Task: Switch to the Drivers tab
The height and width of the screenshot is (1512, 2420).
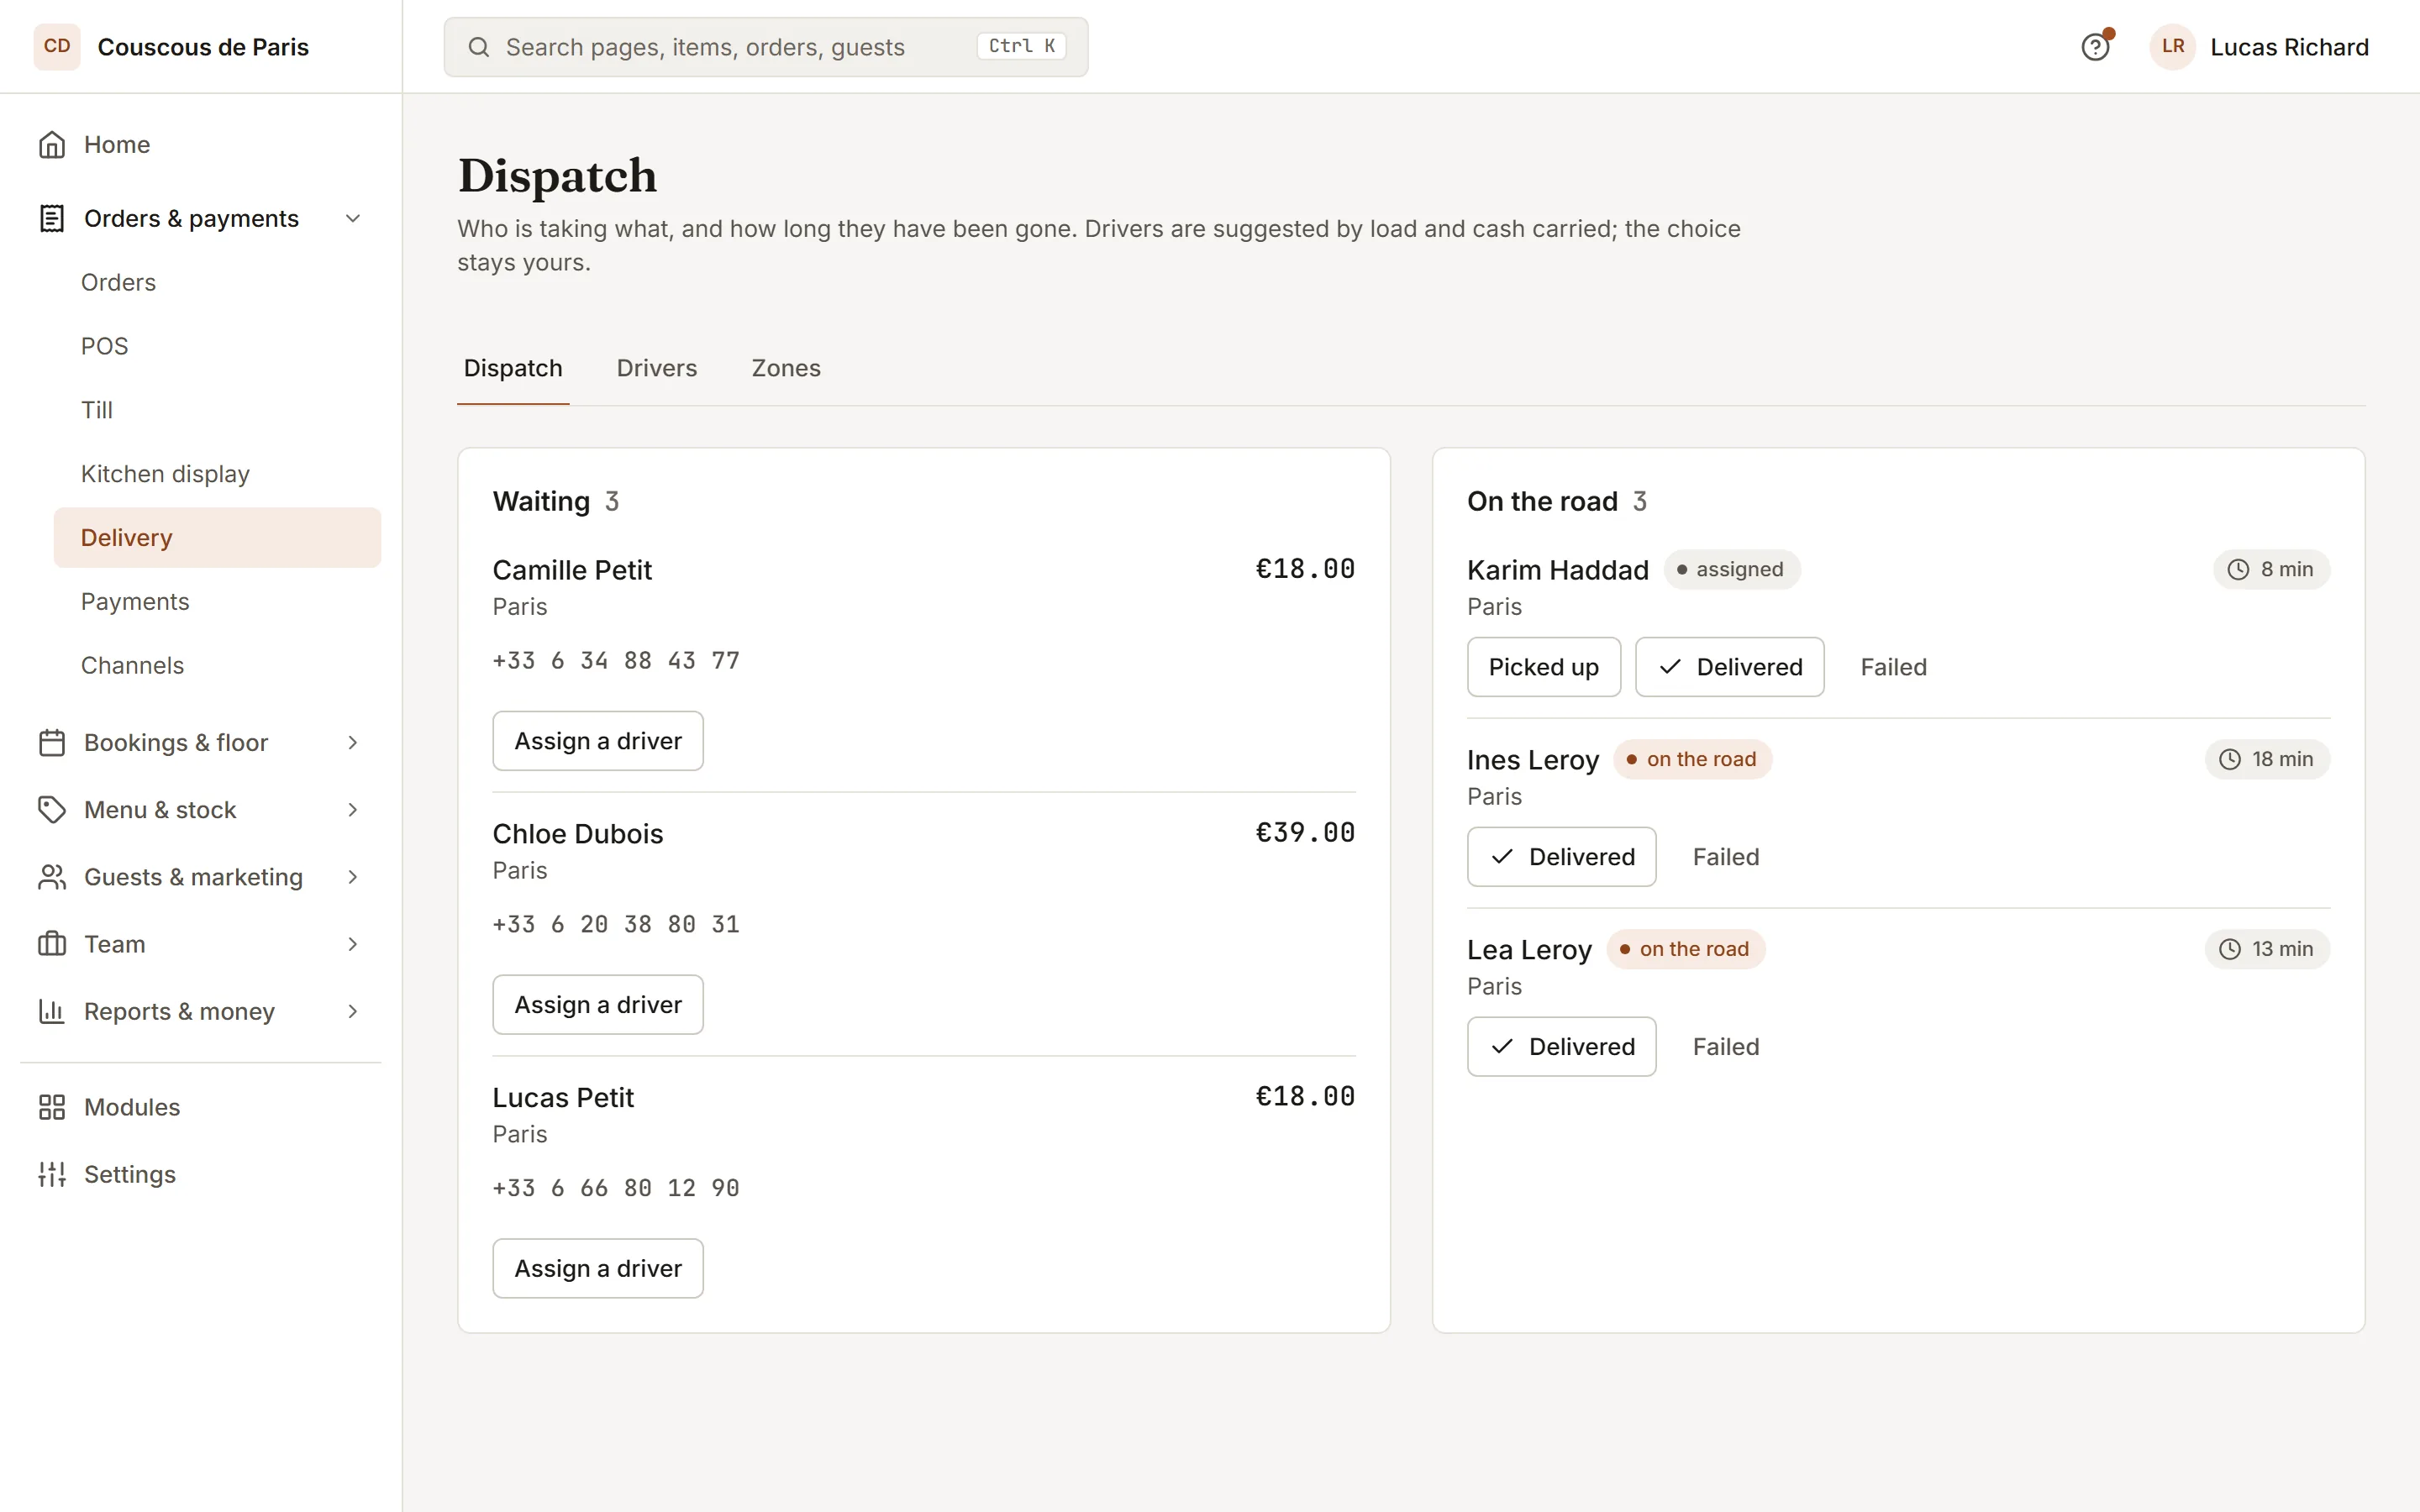Action: (x=657, y=368)
